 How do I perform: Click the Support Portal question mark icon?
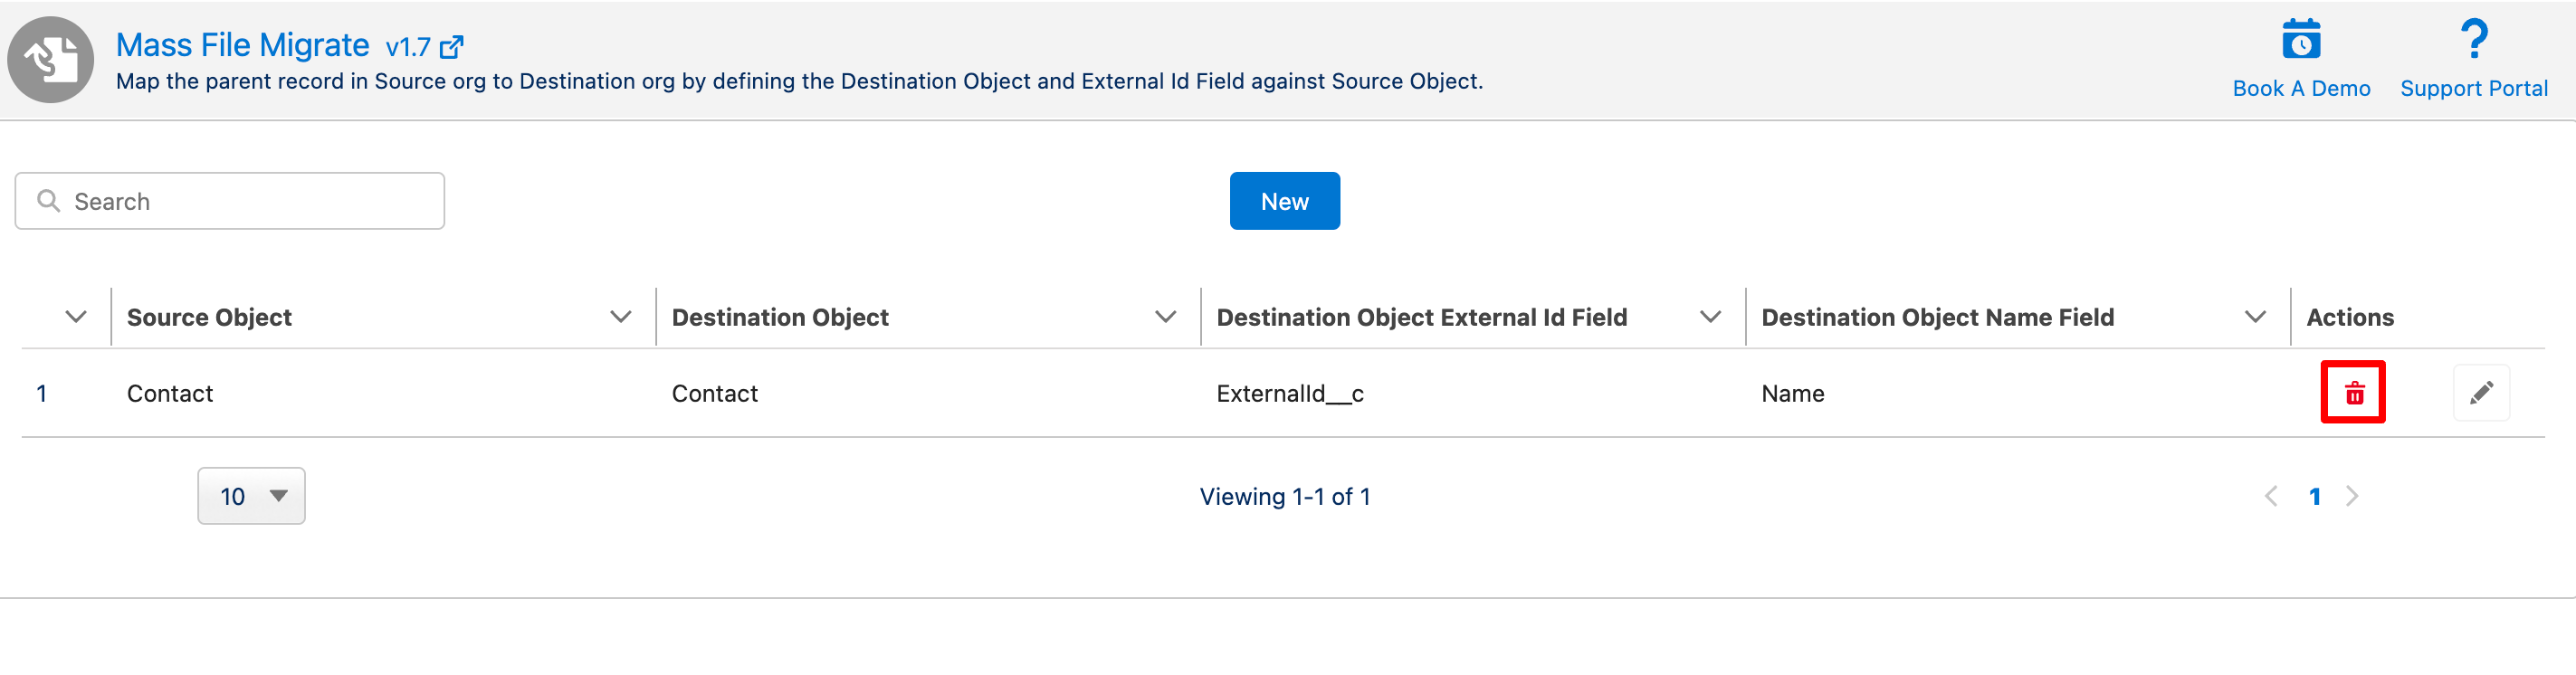(2473, 40)
